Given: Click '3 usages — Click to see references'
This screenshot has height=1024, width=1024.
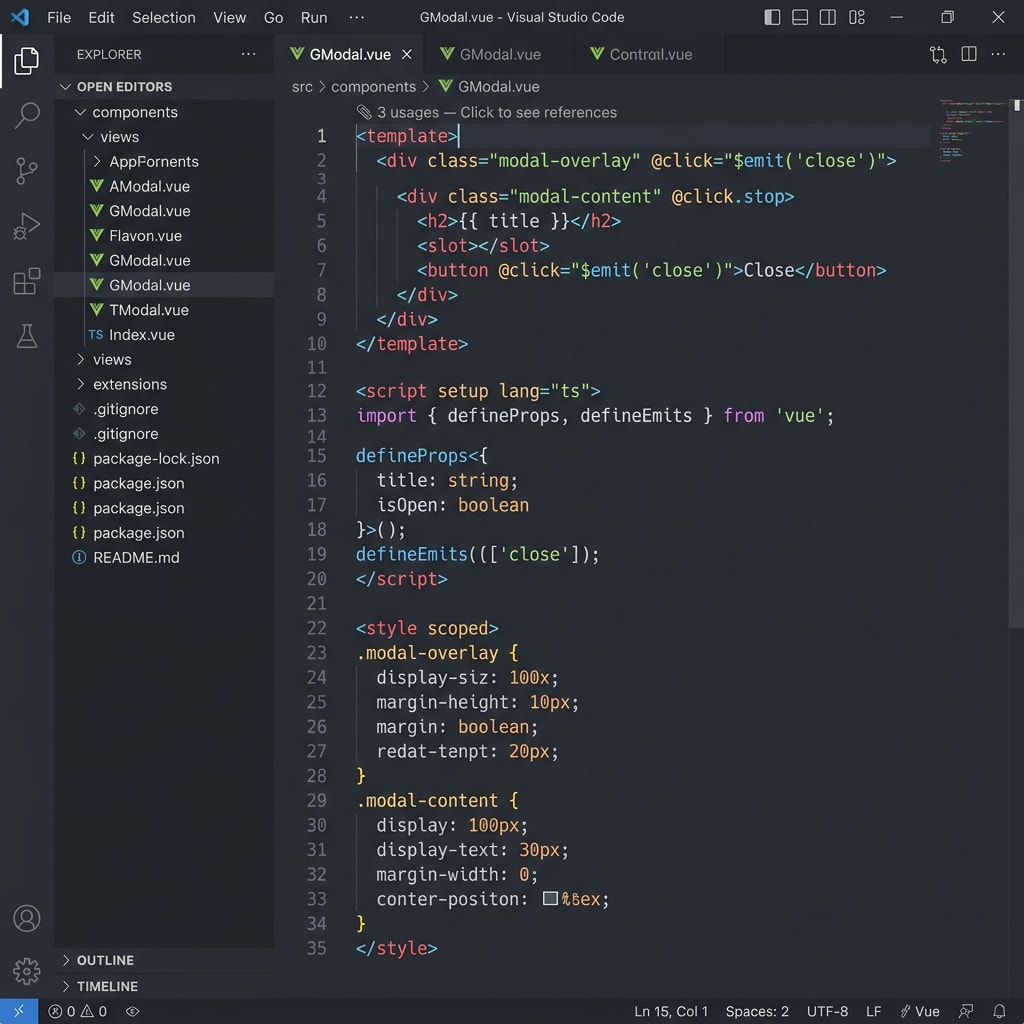Looking at the screenshot, I should click(x=496, y=112).
